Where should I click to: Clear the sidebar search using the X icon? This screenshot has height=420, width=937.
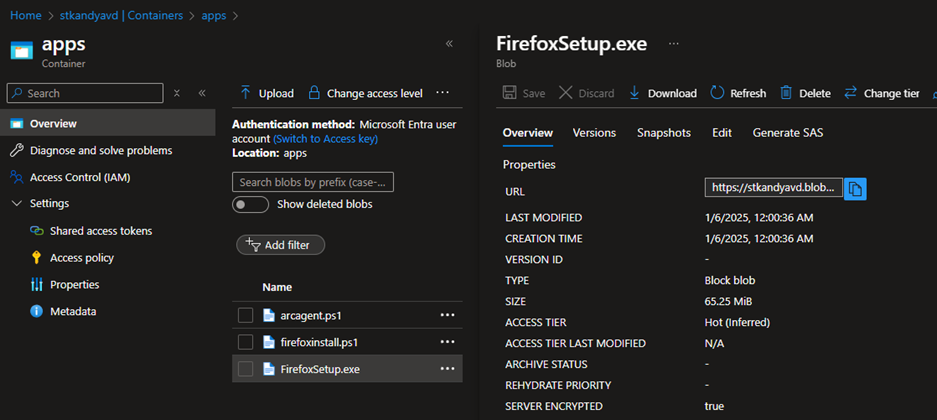[176, 93]
